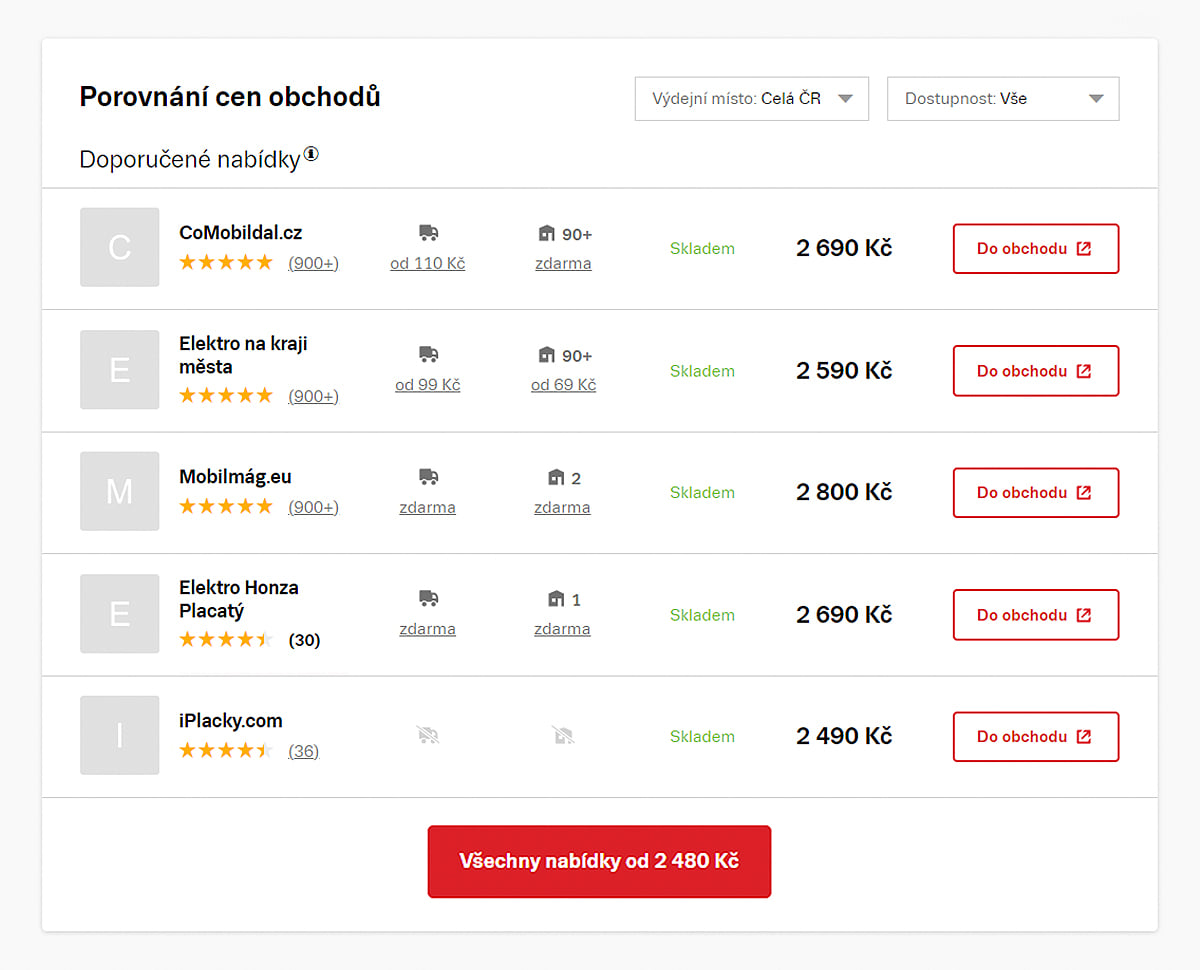
Task: Click the 2 590 Kč price
Action: pos(844,370)
